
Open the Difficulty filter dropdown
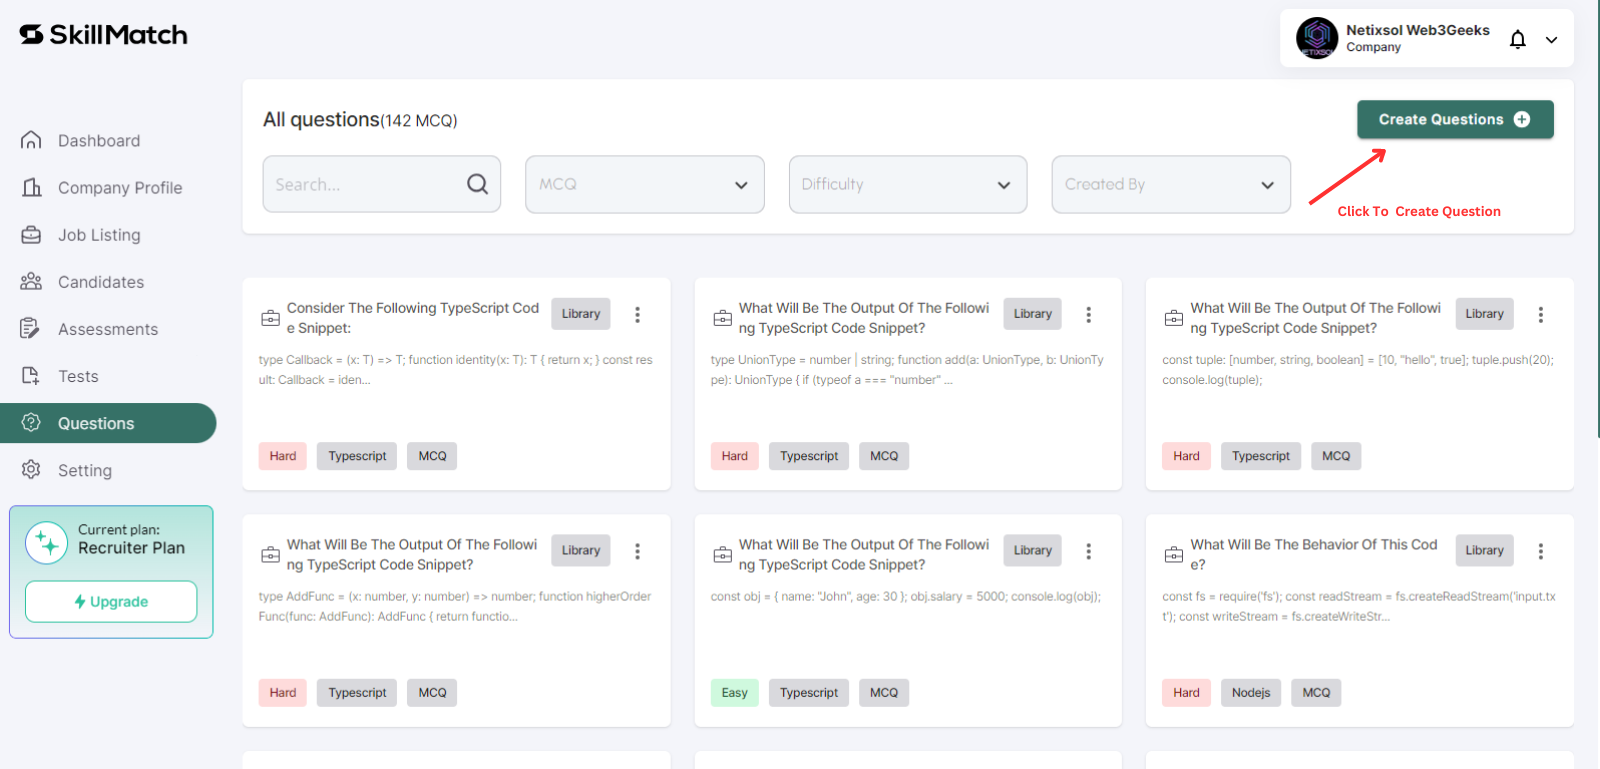pyautogui.click(x=908, y=184)
